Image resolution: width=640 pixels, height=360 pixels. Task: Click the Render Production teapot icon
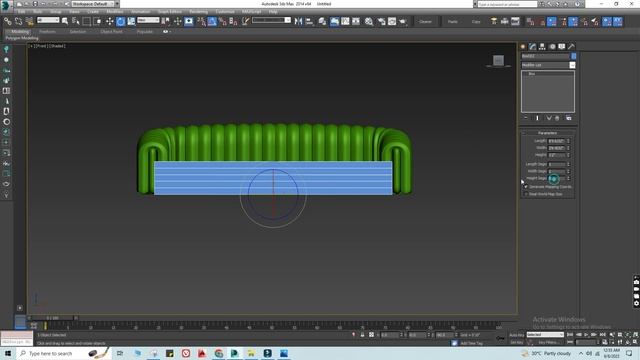[x=403, y=21]
